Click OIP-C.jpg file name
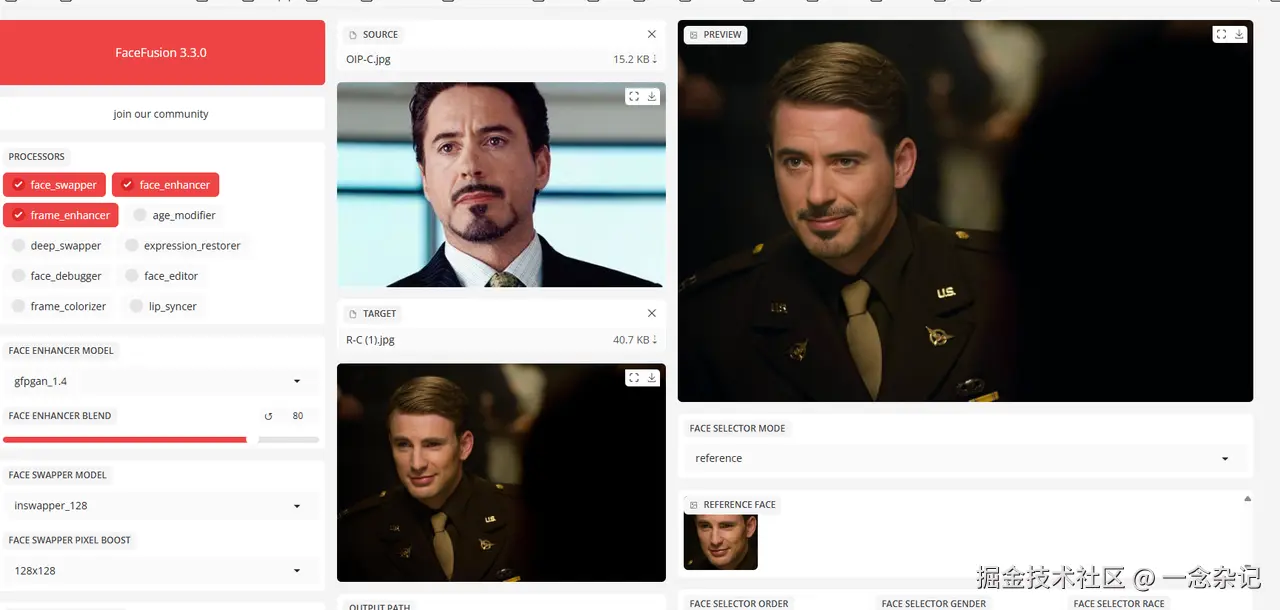The width and height of the screenshot is (1280, 610). click(x=368, y=59)
